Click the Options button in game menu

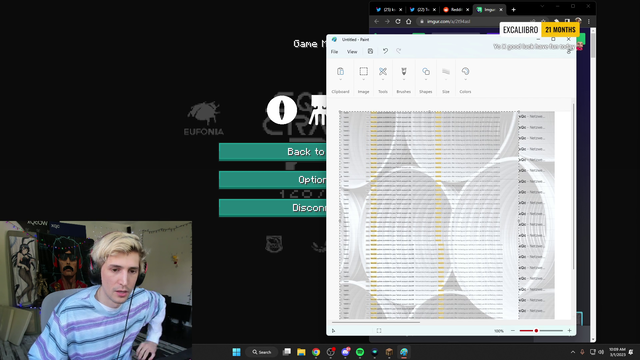click(x=272, y=180)
